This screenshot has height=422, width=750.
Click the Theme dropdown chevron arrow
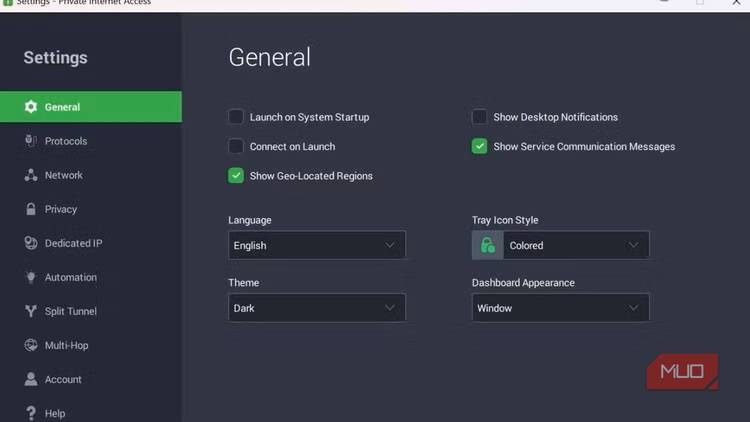390,308
